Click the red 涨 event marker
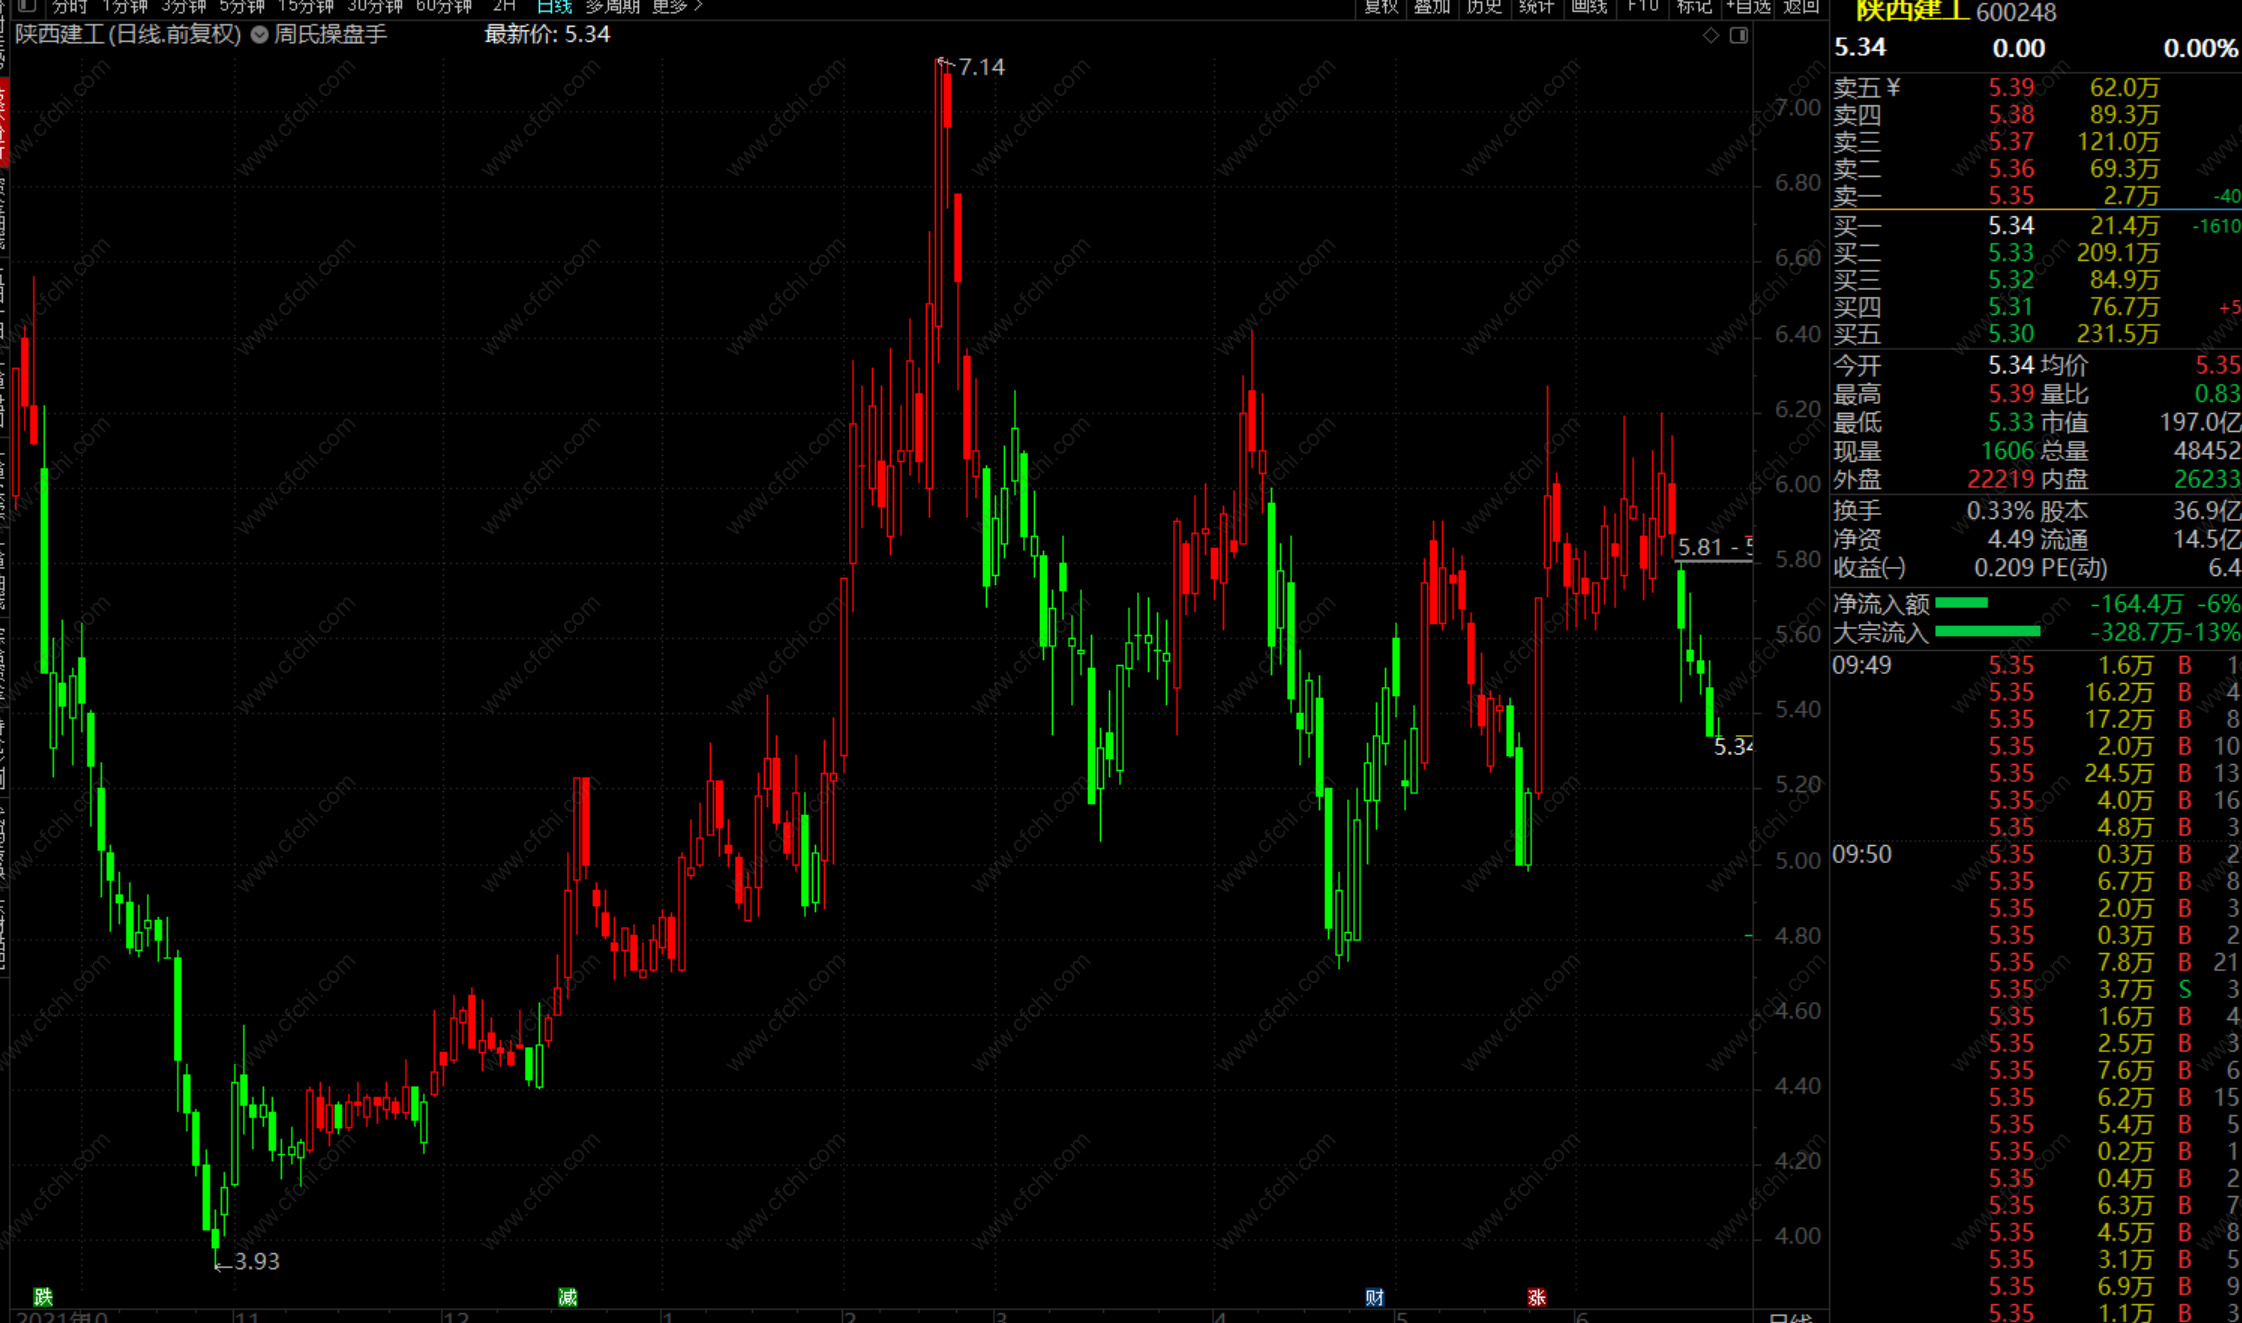 1537,1297
